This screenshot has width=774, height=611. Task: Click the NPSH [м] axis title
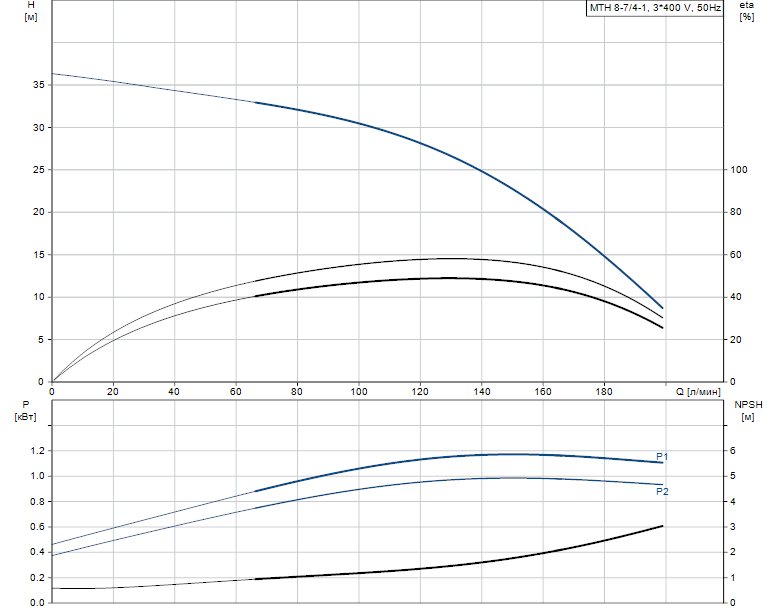tap(748, 411)
